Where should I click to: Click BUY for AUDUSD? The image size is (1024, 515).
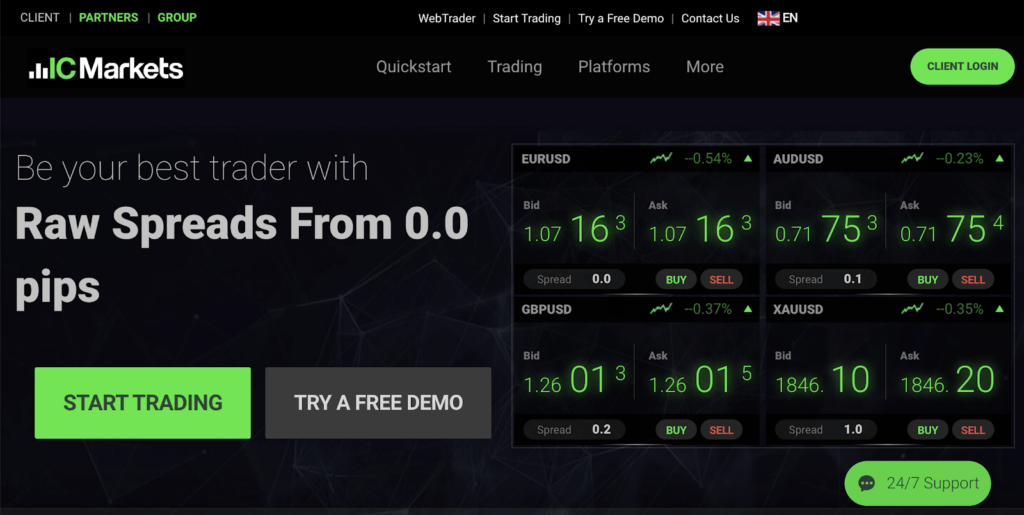pos(927,279)
